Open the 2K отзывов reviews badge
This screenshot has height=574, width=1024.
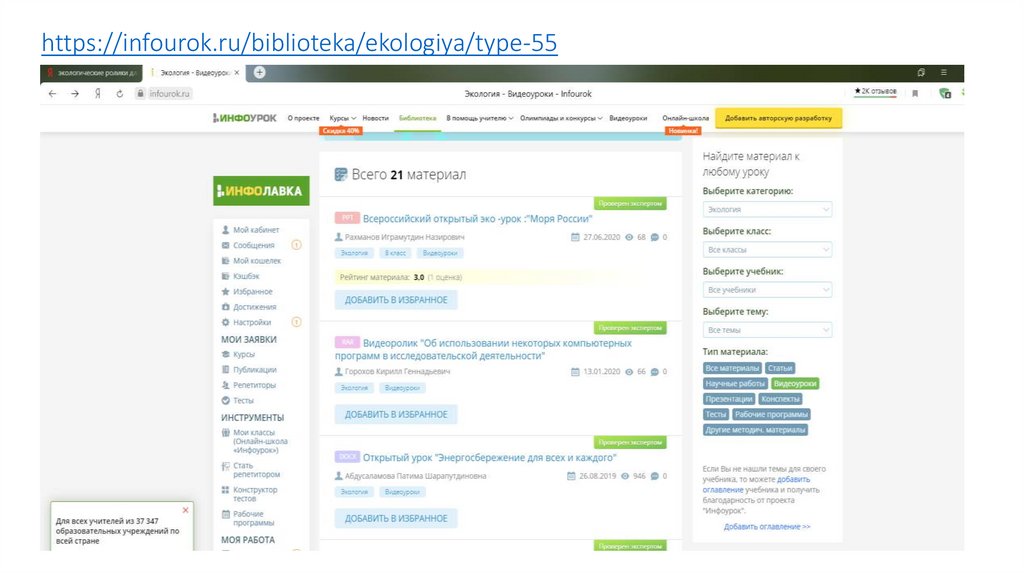[x=875, y=91]
